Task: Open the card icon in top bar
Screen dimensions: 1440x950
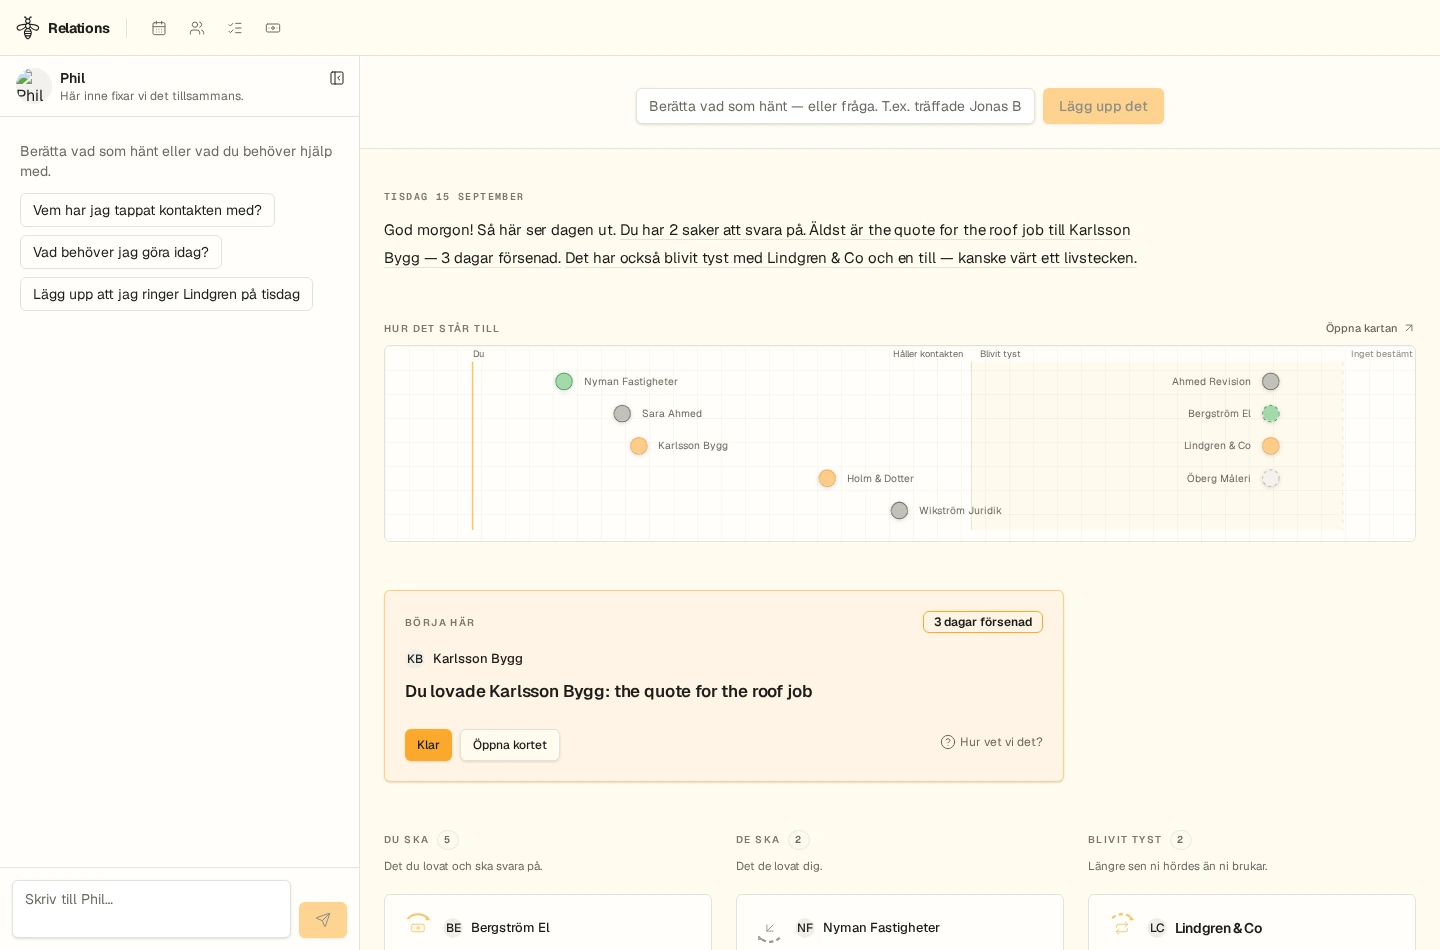Action: click(273, 28)
